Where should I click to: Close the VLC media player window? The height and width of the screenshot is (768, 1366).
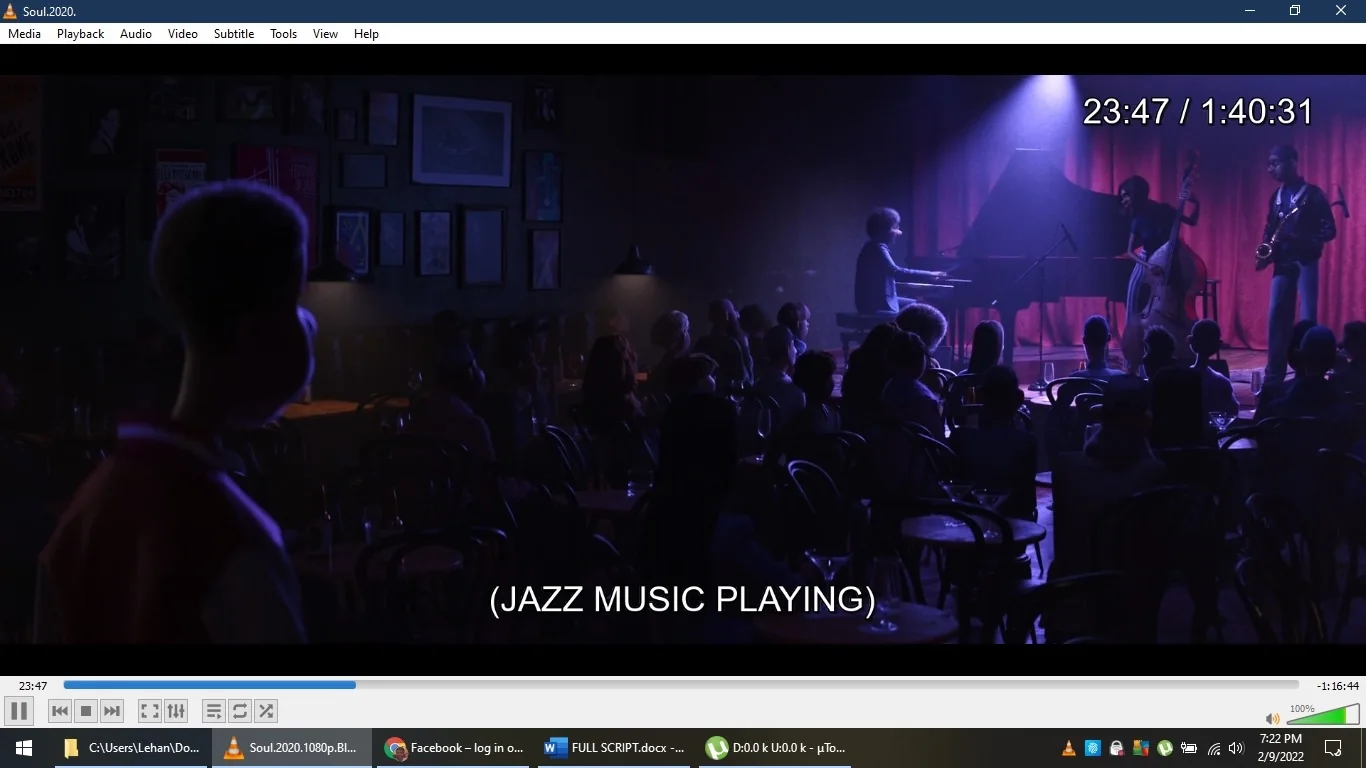(x=1342, y=11)
